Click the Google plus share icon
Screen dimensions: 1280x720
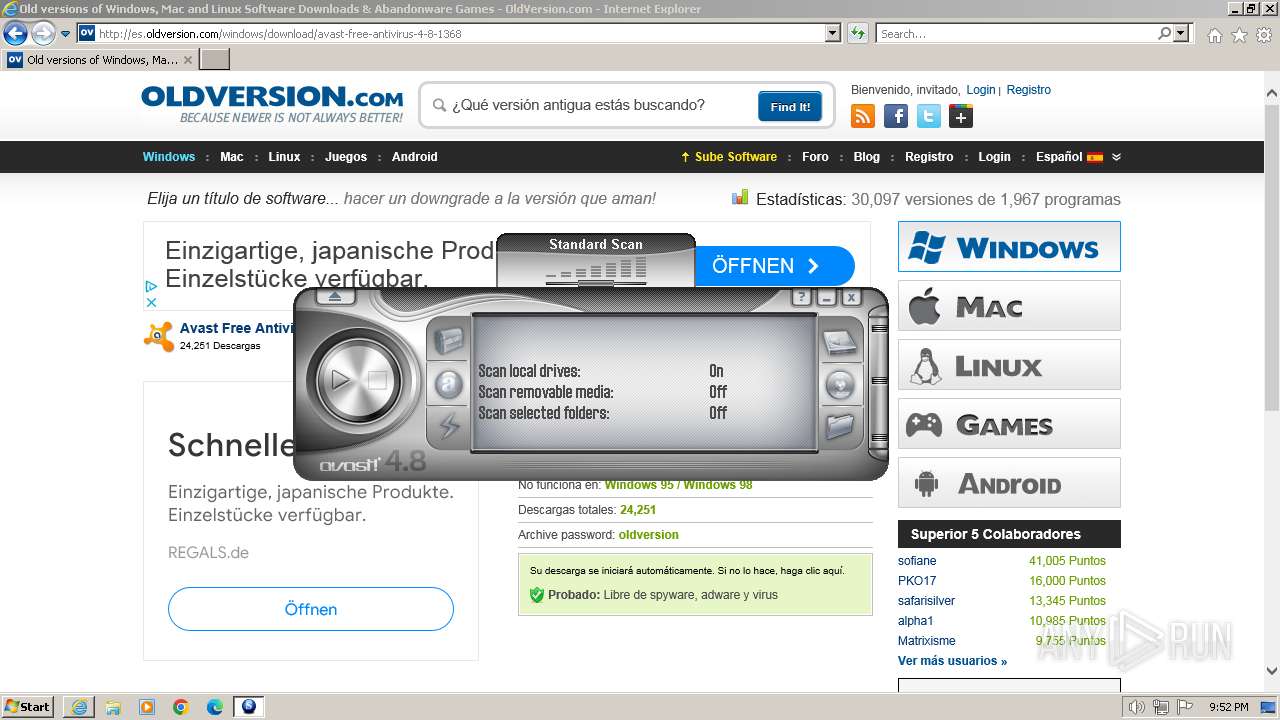(961, 116)
